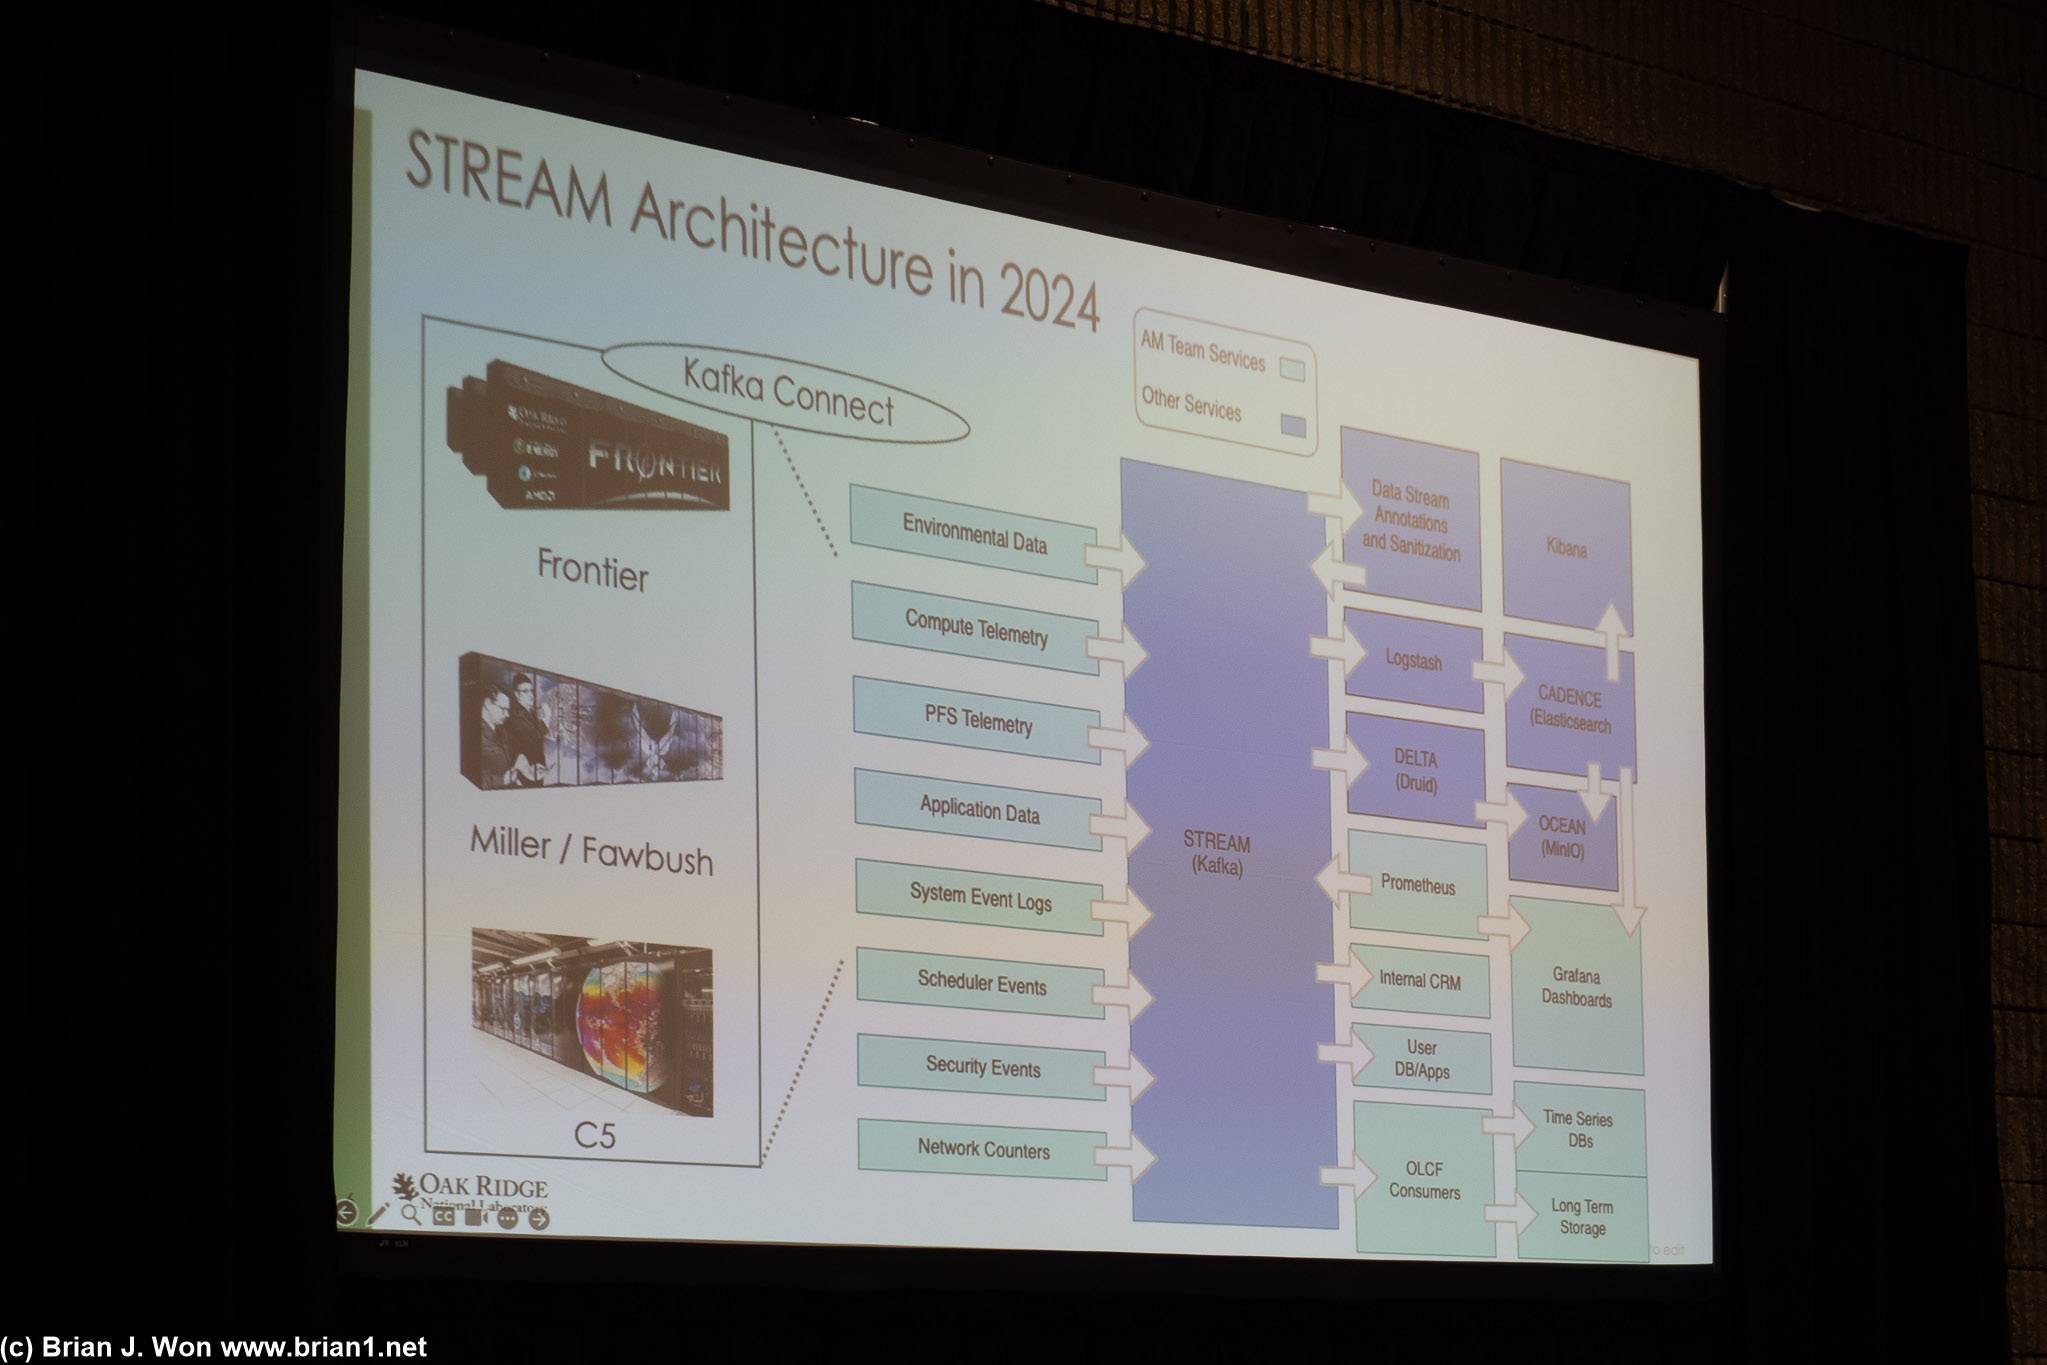Click arrow from STREAM to Internal CRM

point(1345,972)
